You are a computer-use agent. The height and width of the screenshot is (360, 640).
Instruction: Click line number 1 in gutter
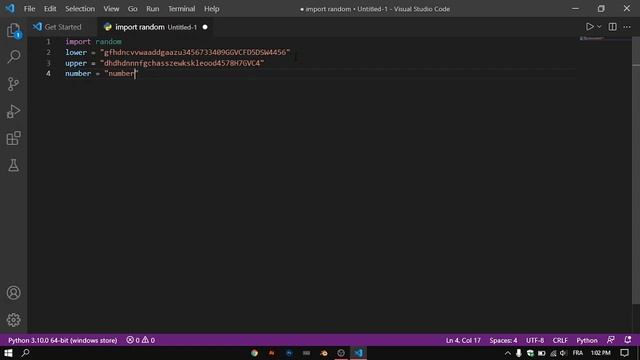[x=48, y=42]
